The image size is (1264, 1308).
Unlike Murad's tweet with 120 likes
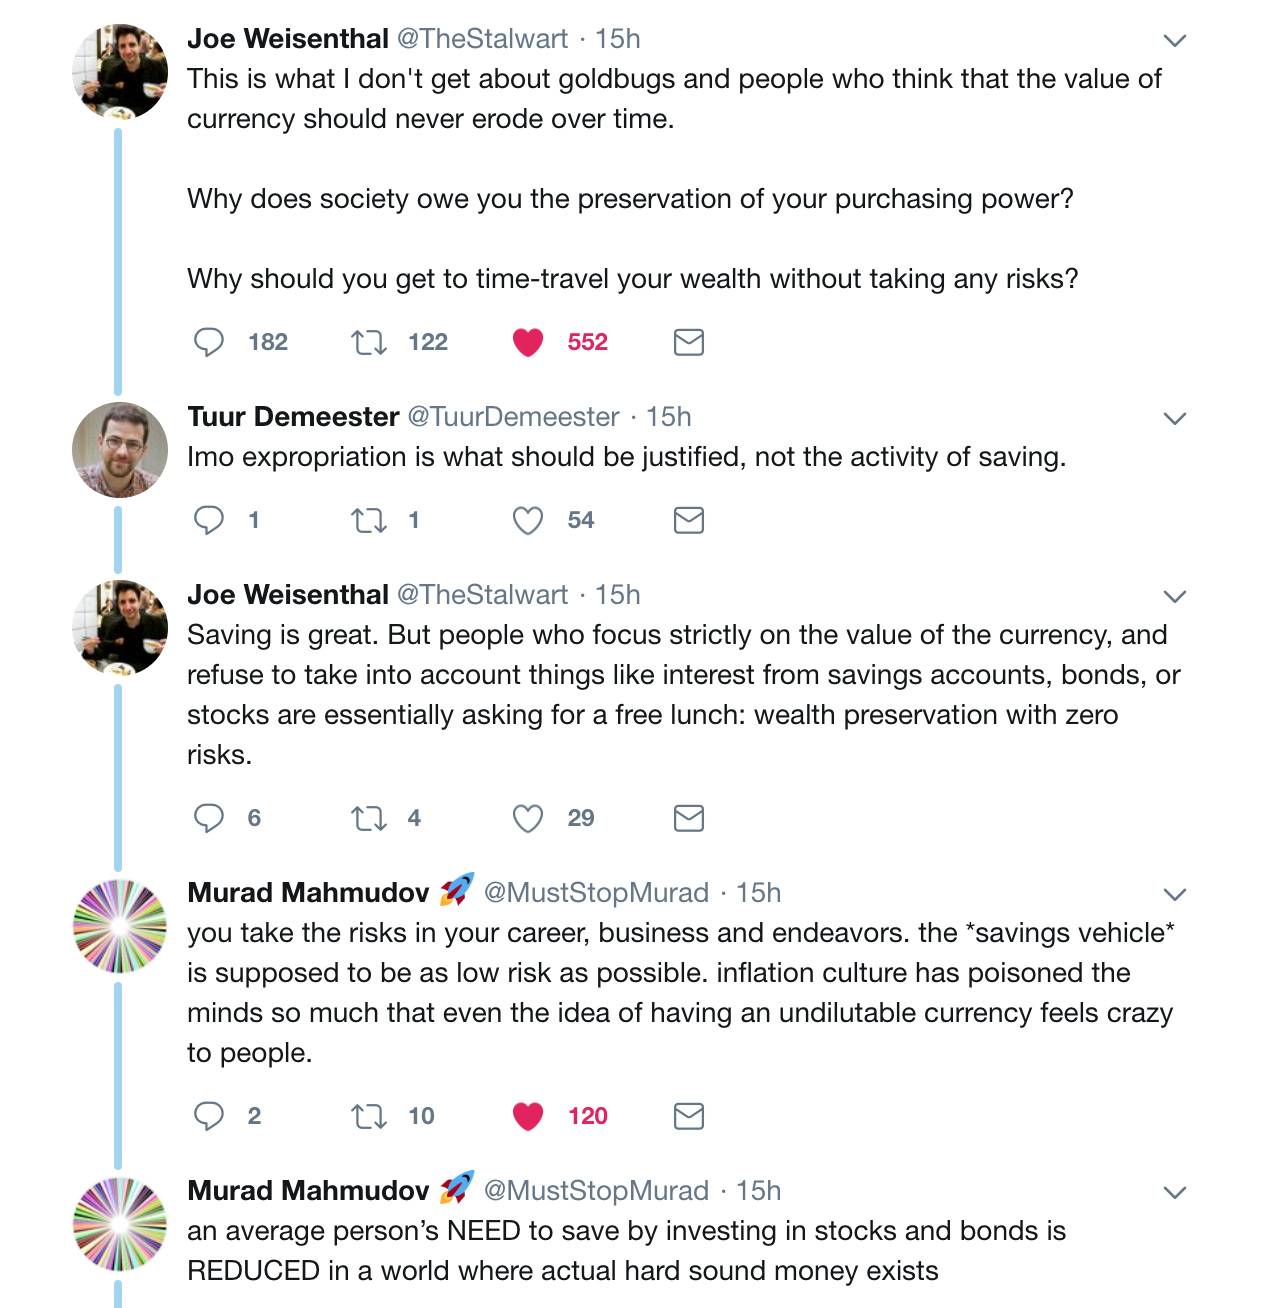(528, 1117)
